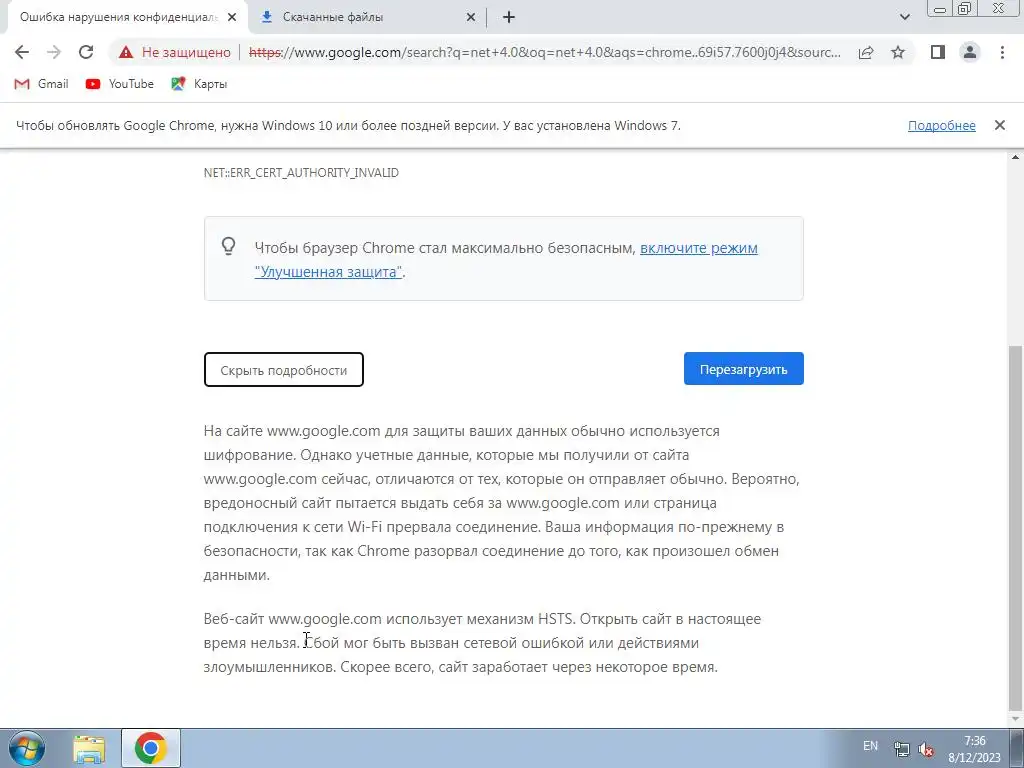
Task: Reload the page using toolbar refresh icon
Action: (86, 52)
